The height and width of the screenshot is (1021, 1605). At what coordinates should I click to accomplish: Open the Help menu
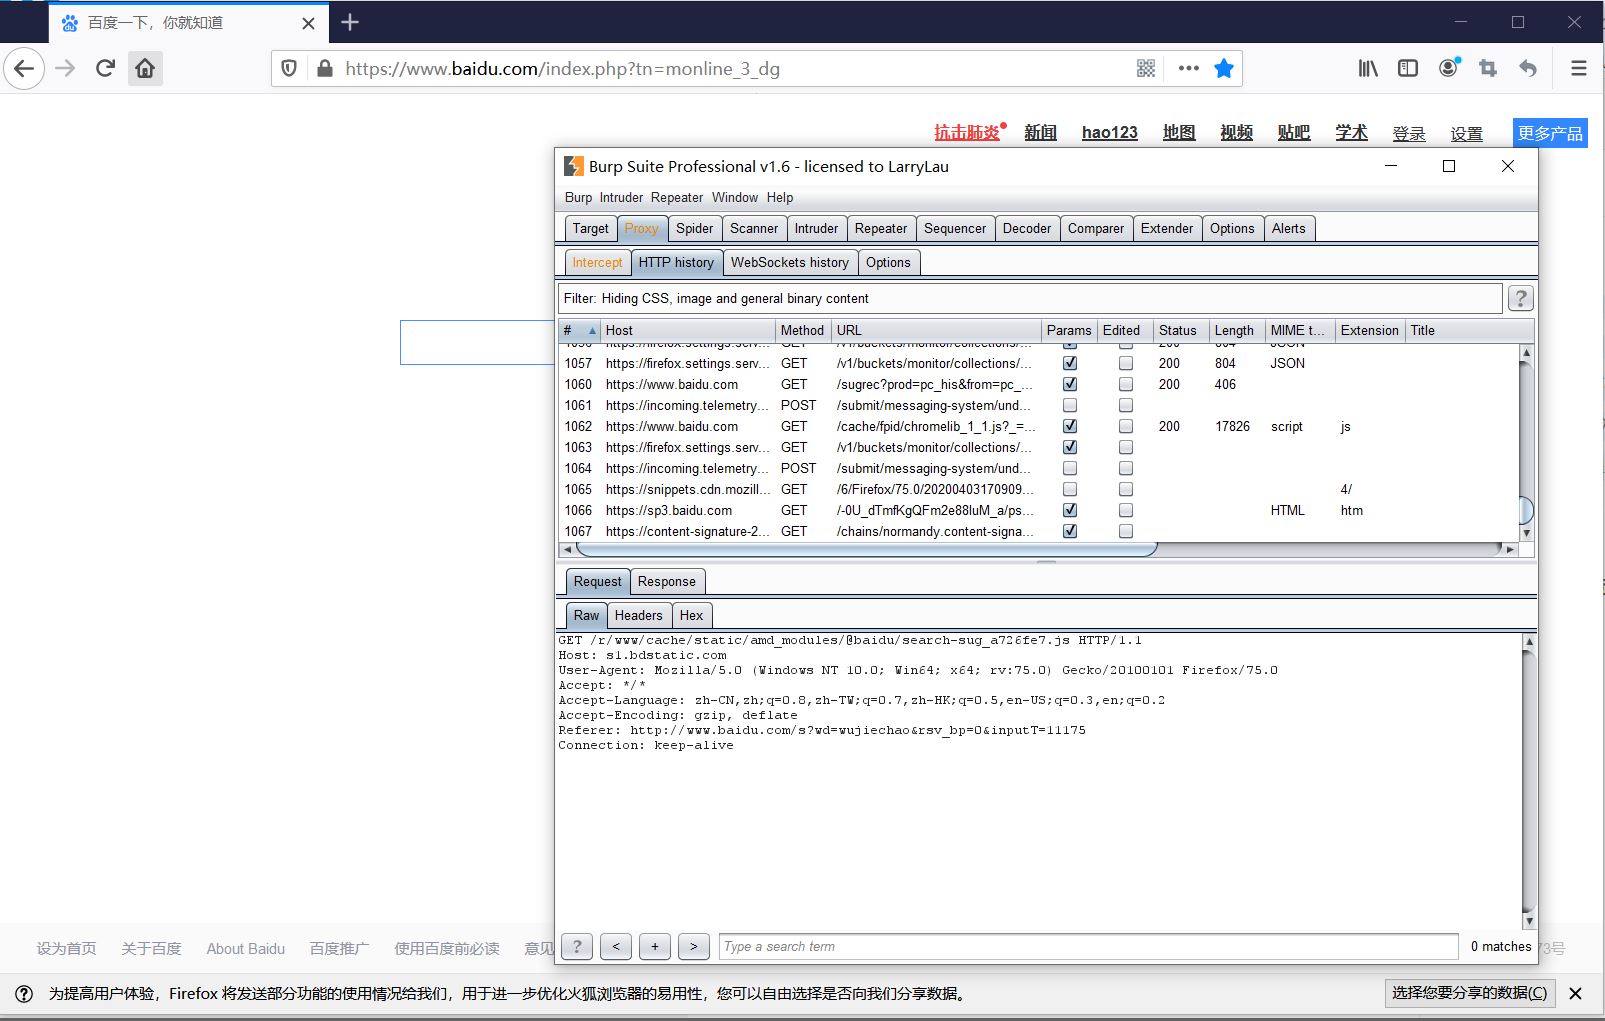pyautogui.click(x=780, y=197)
